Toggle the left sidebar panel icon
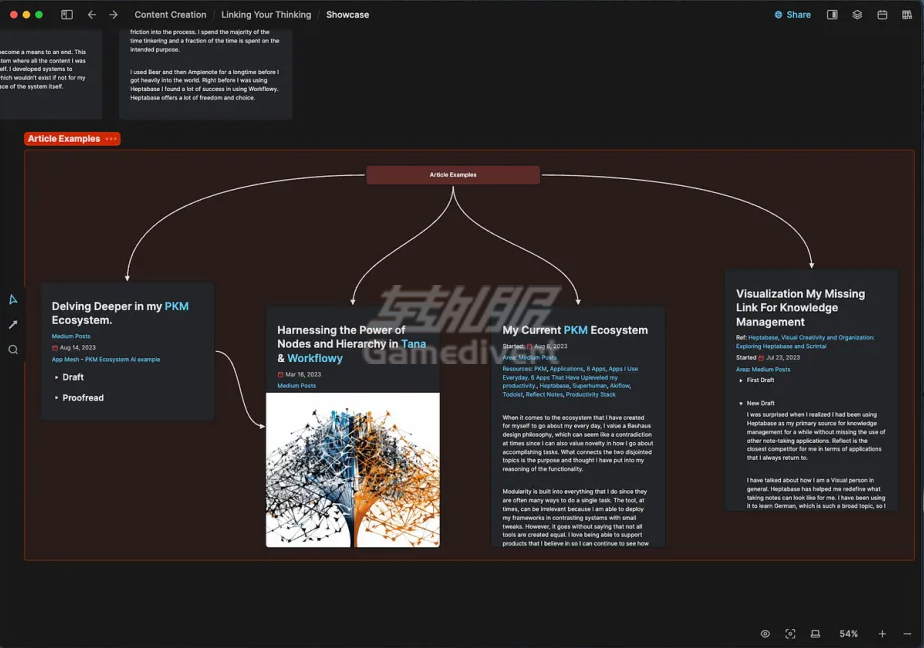Screen dimensions: 924x648 click(x=67, y=15)
